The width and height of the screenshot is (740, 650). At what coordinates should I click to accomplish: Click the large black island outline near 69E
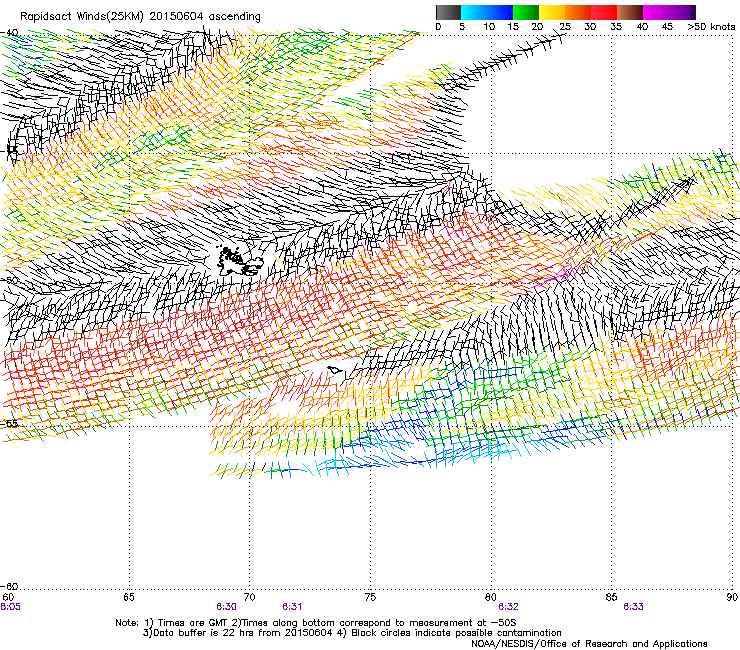click(x=239, y=261)
